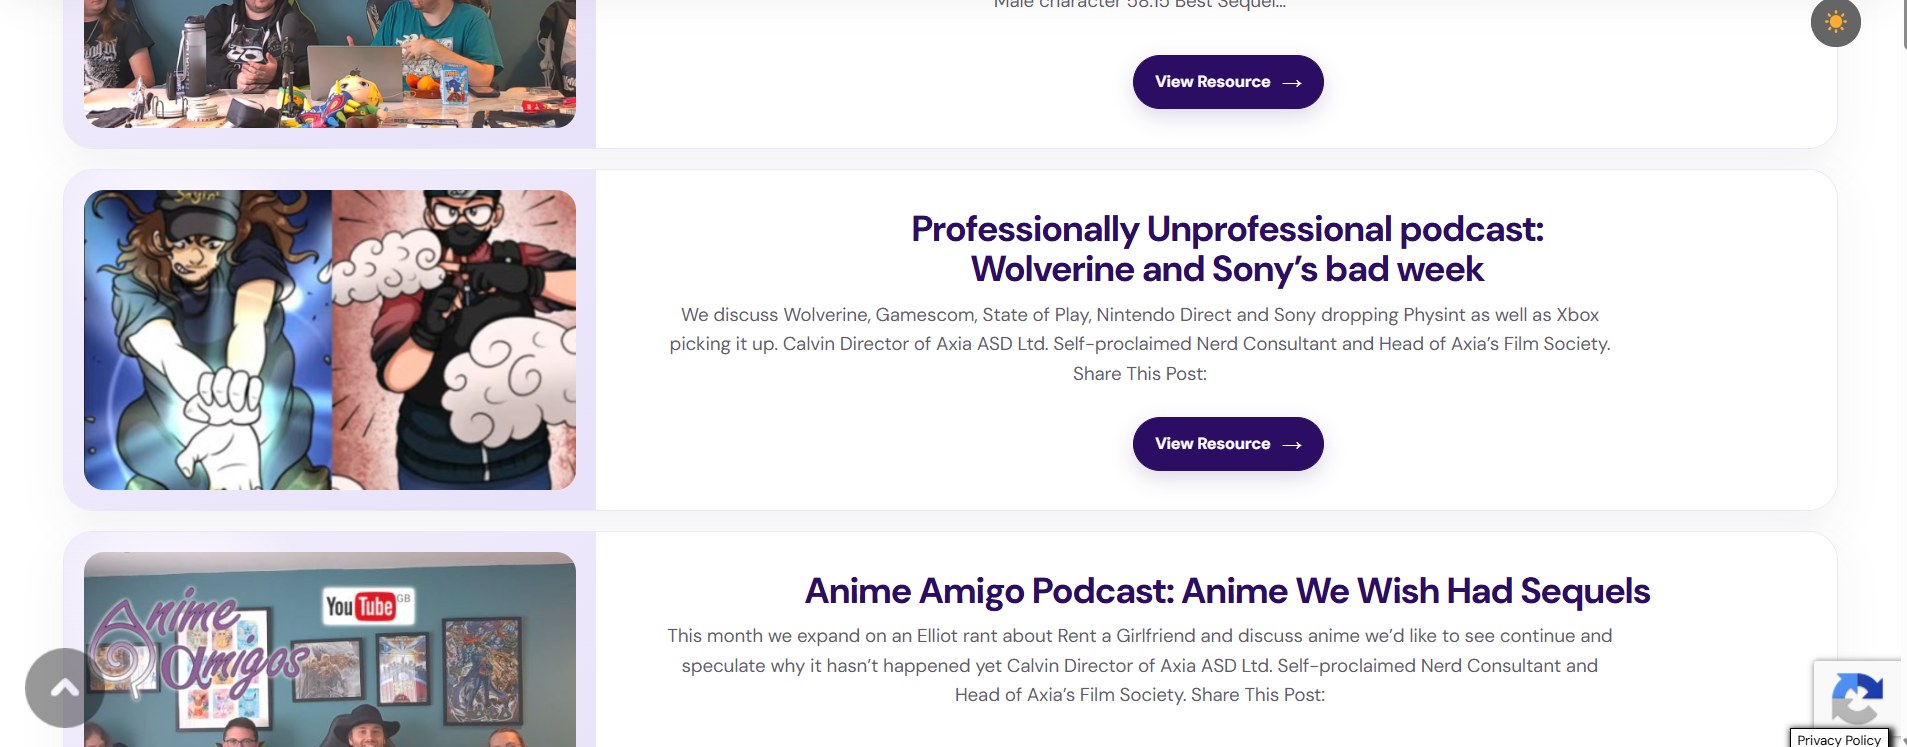The height and width of the screenshot is (747, 1907).
Task: Open Anime Amigo Podcast title link
Action: [x=1227, y=591]
